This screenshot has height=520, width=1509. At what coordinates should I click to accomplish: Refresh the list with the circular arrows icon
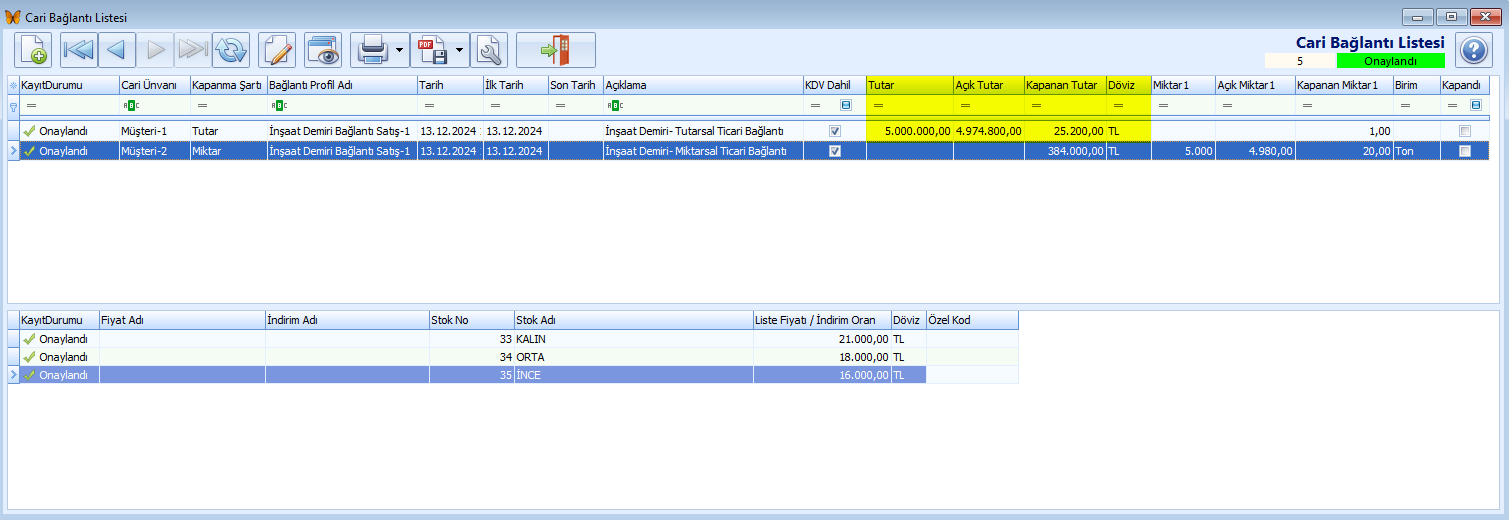point(231,49)
